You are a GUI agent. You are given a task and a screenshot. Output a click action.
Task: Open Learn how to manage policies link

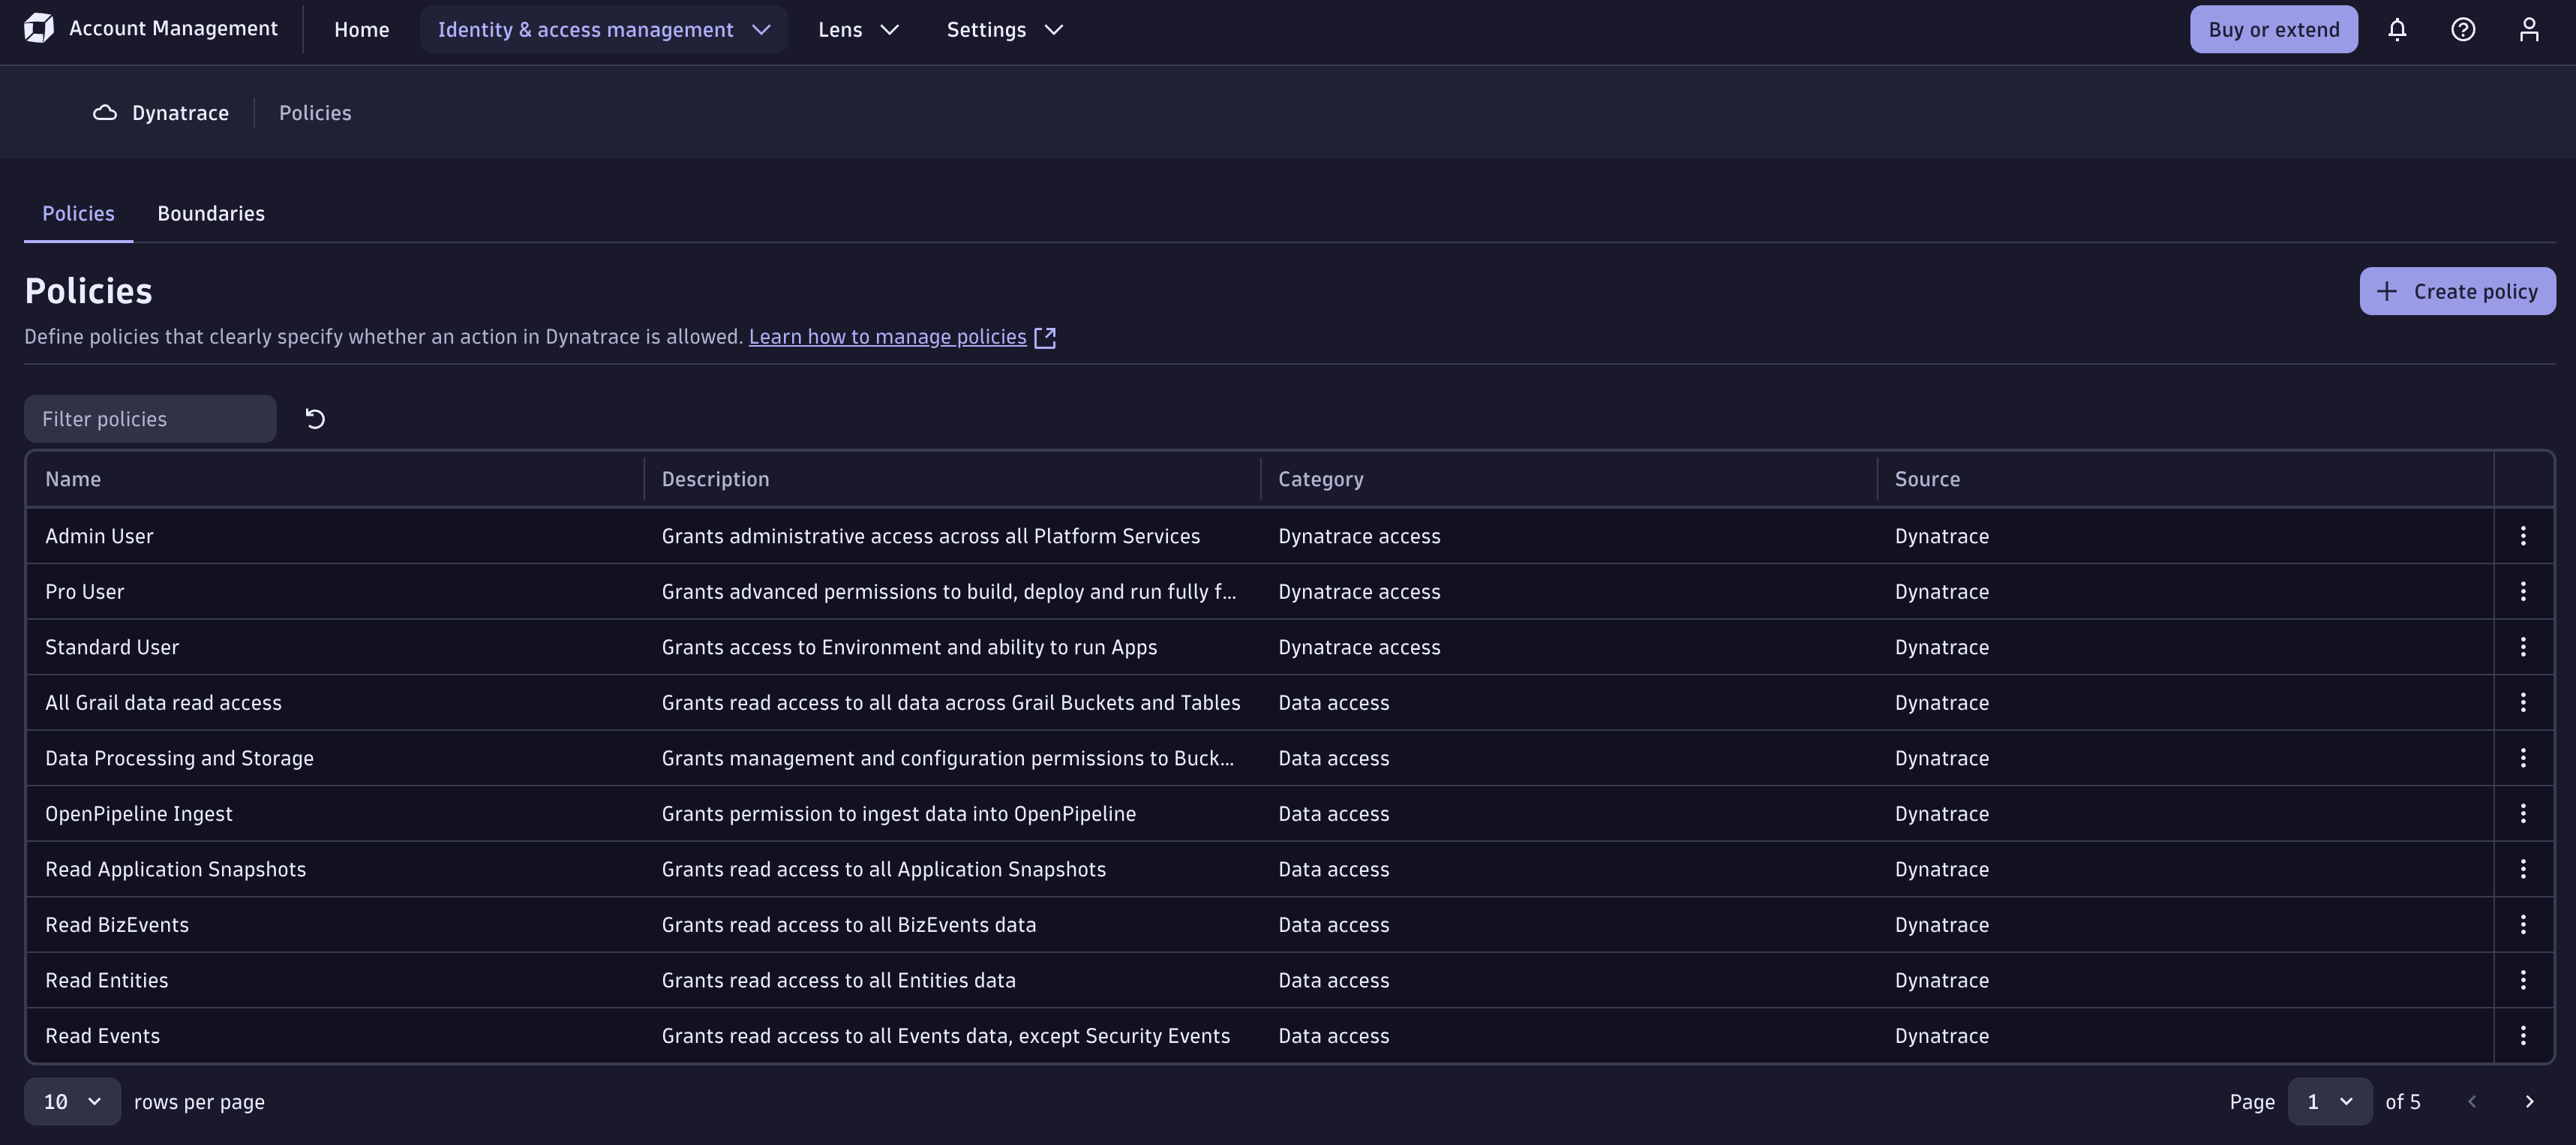click(888, 337)
